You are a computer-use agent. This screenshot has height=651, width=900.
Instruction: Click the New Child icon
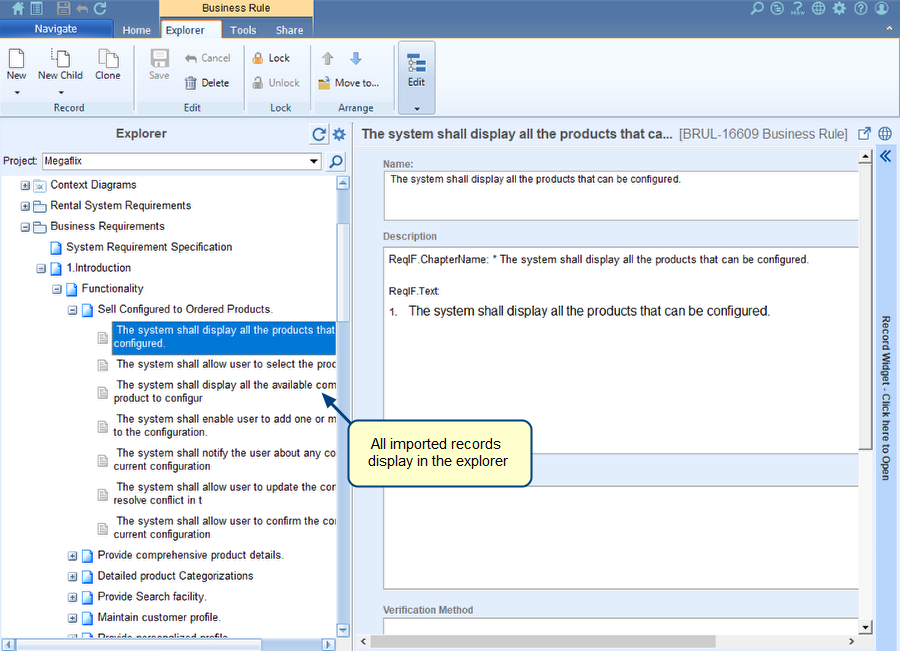60,59
